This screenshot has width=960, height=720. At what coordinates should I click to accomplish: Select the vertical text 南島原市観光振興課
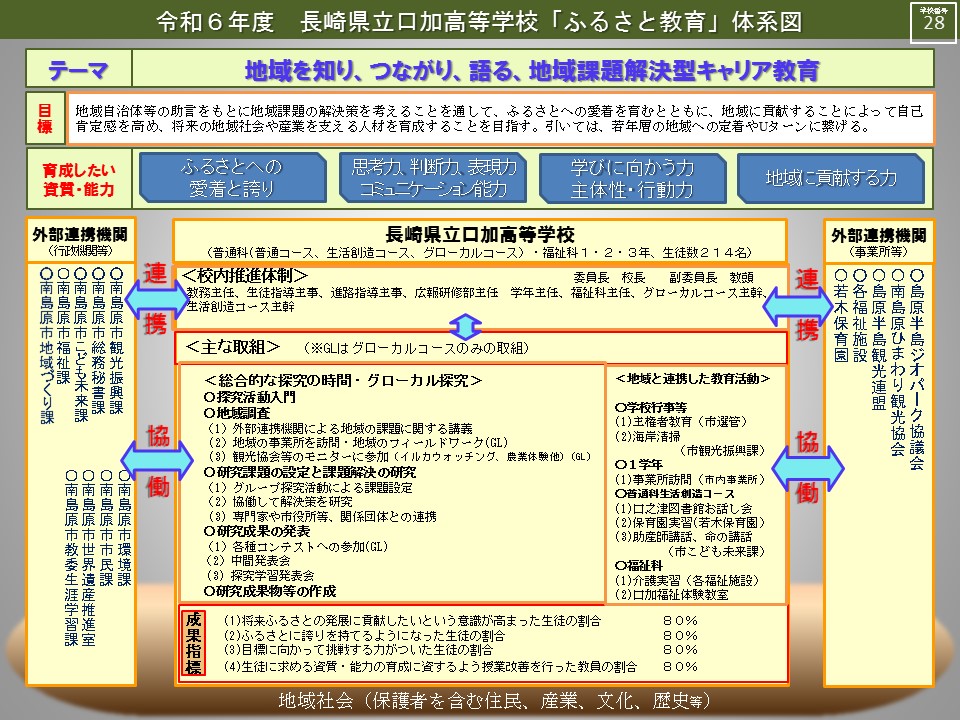point(116,341)
